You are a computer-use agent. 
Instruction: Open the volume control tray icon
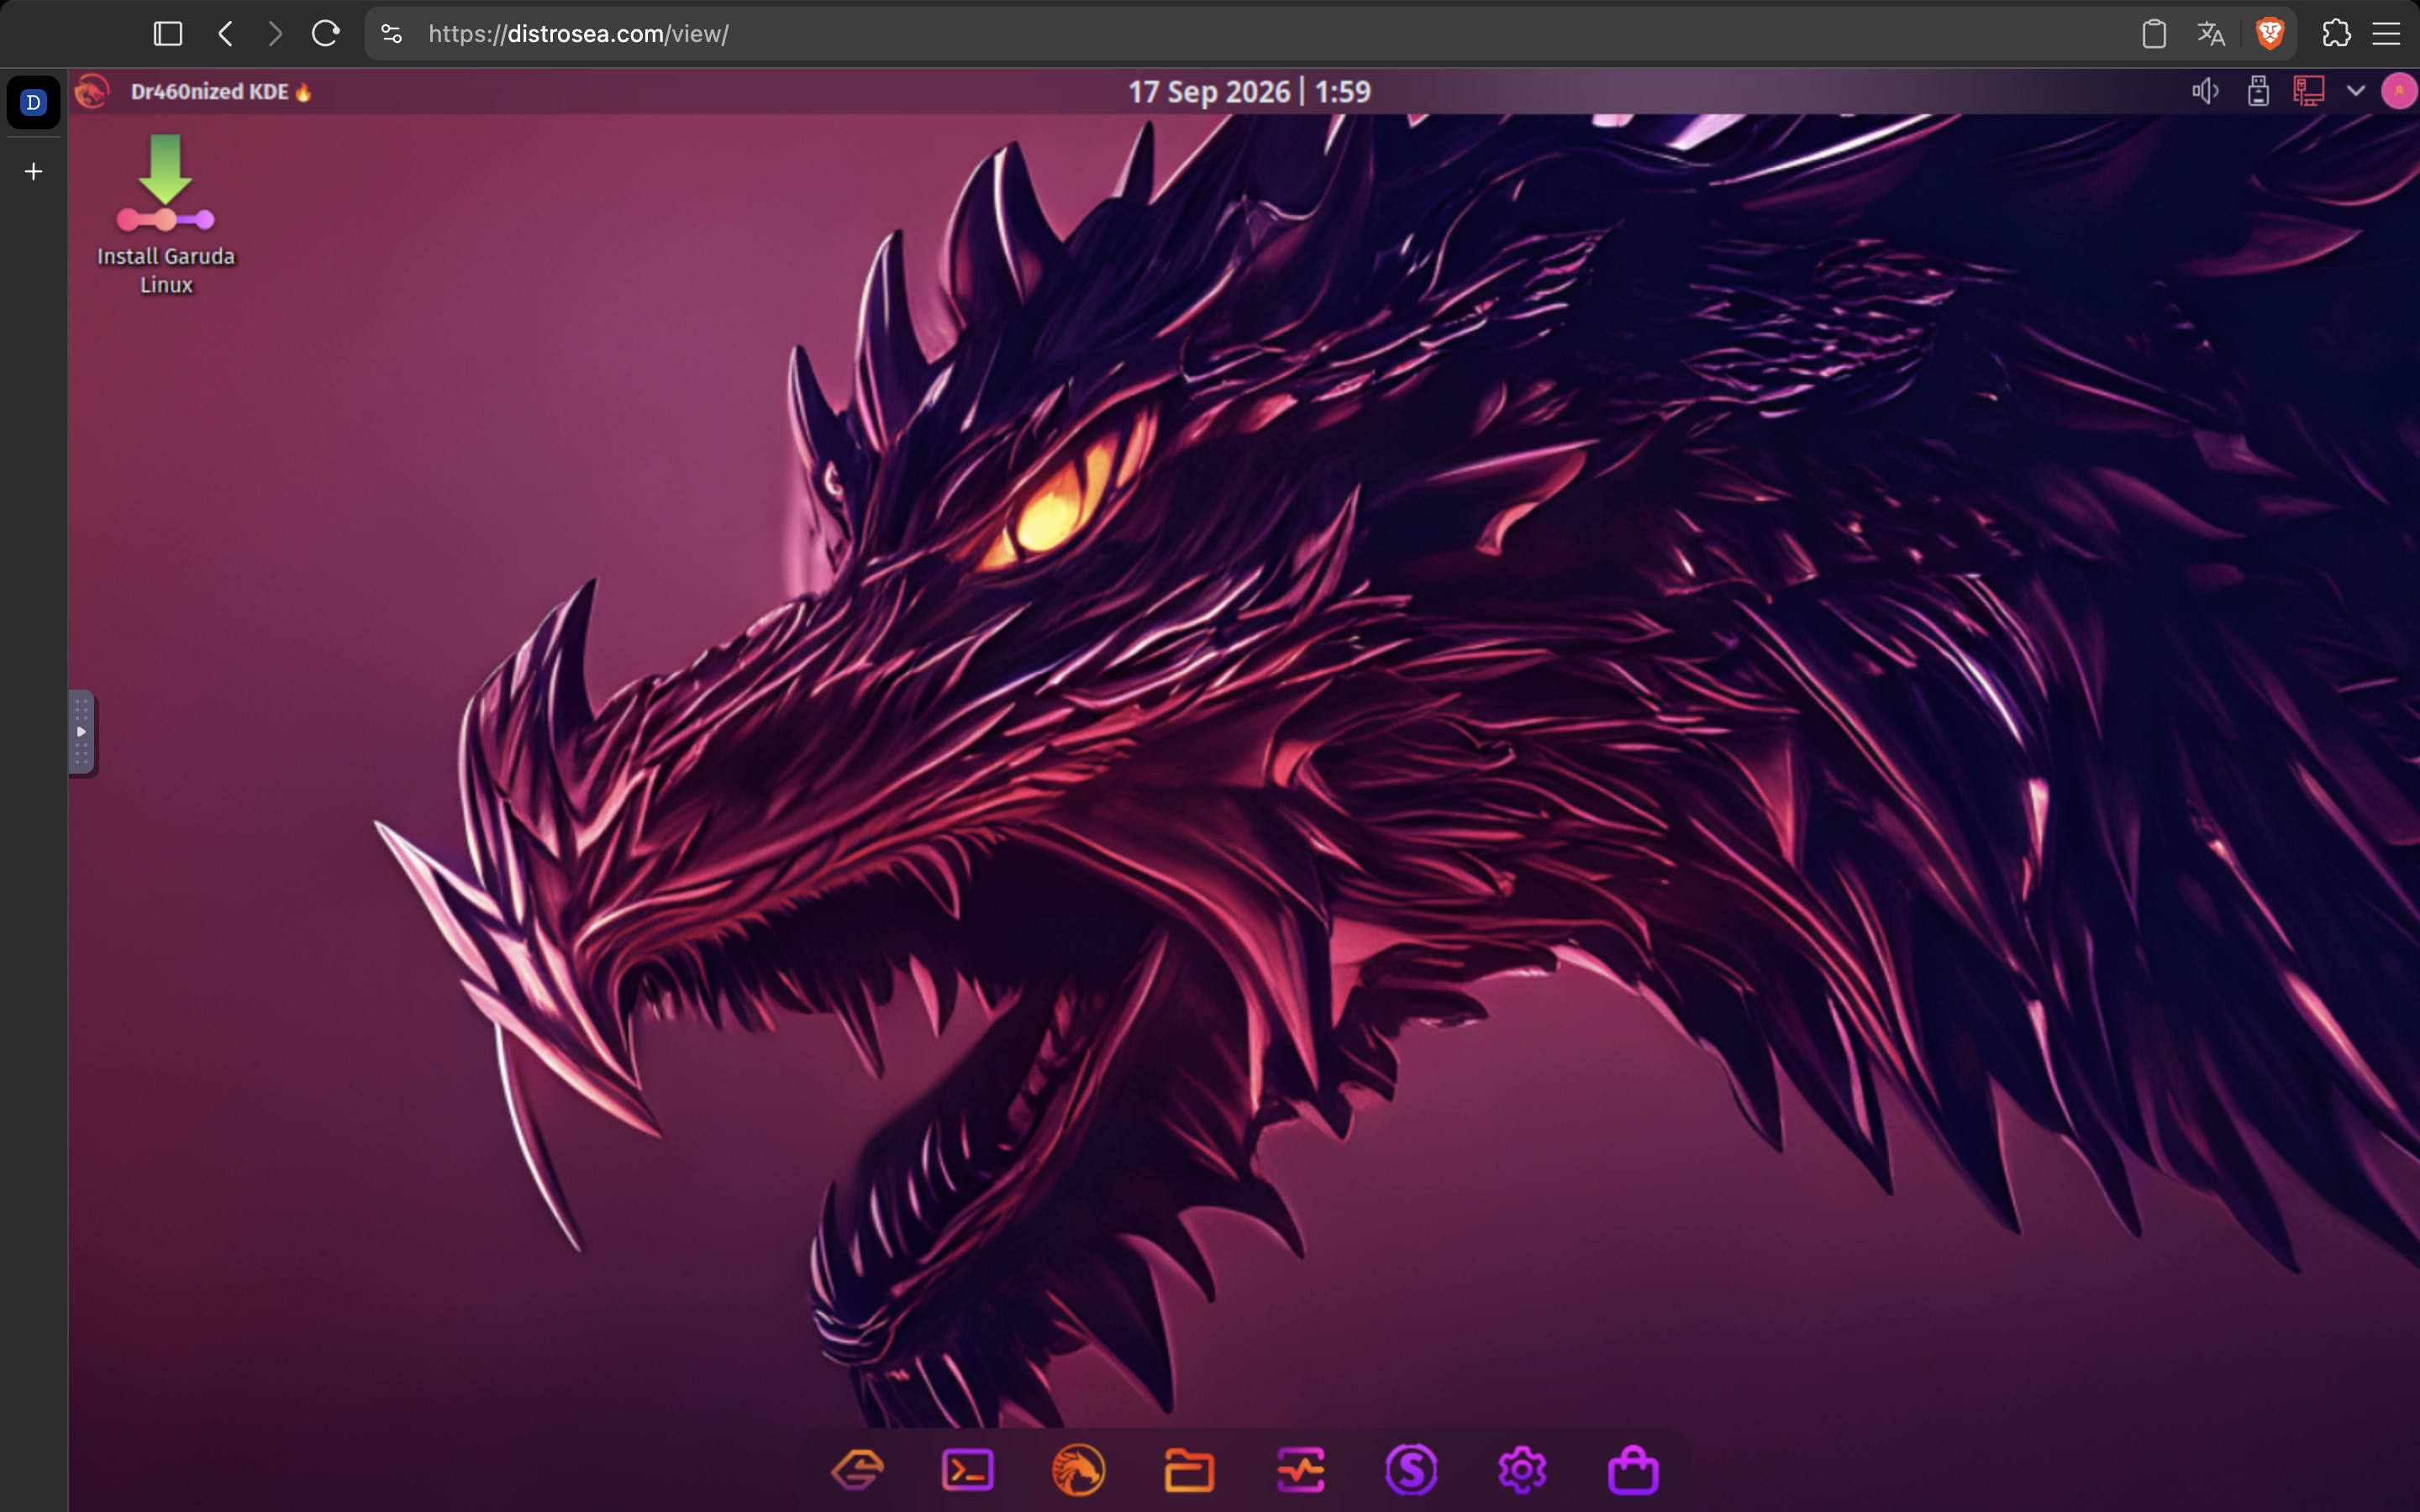pos(2205,92)
